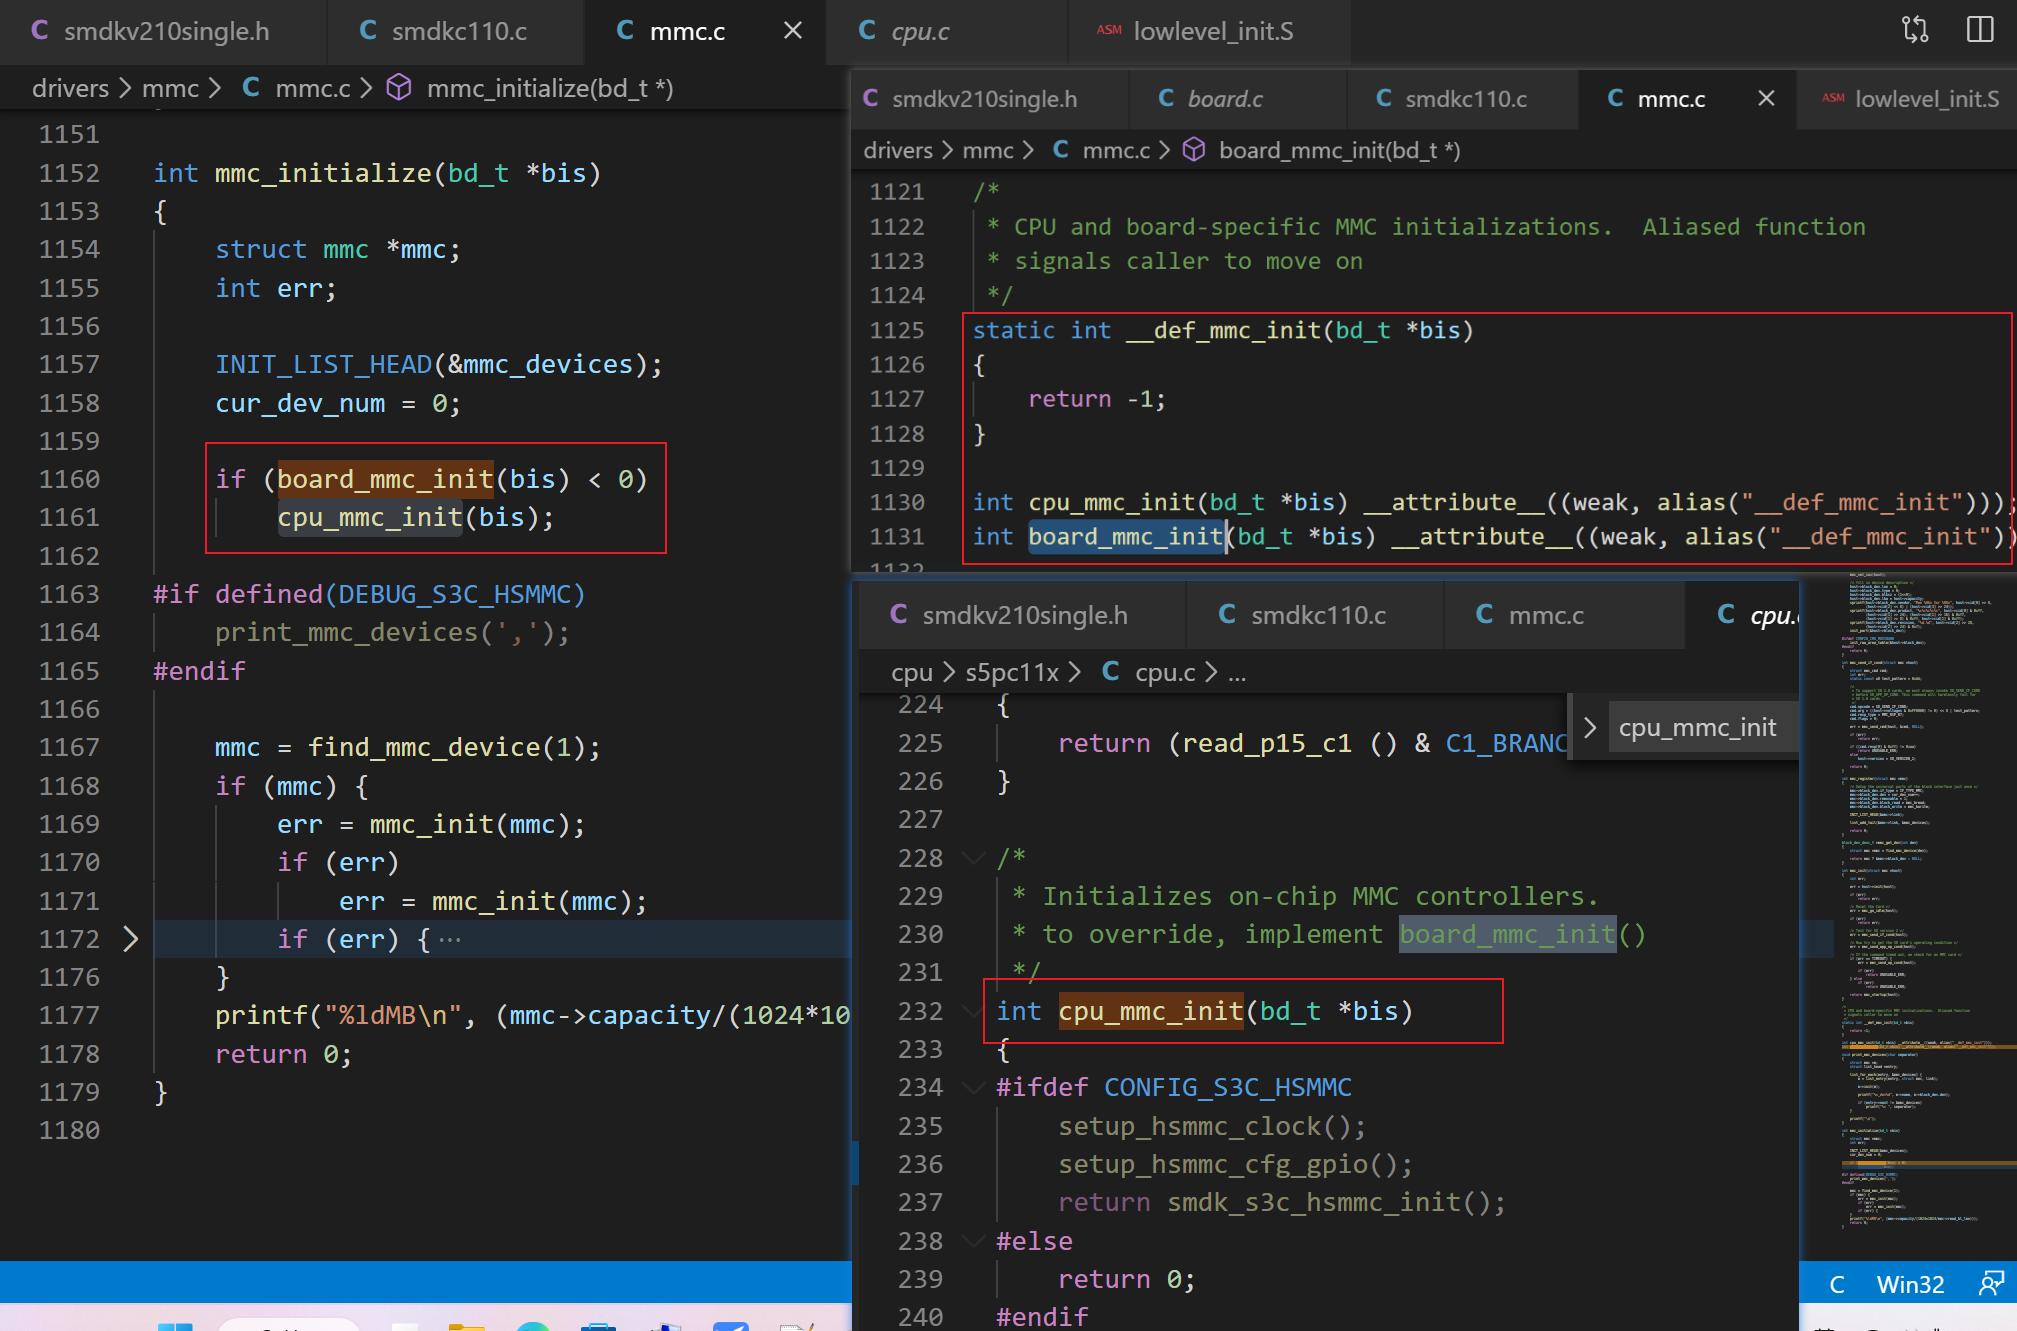The image size is (2017, 1331).
Task: Click the C language mode in status bar
Action: click(x=1836, y=1284)
